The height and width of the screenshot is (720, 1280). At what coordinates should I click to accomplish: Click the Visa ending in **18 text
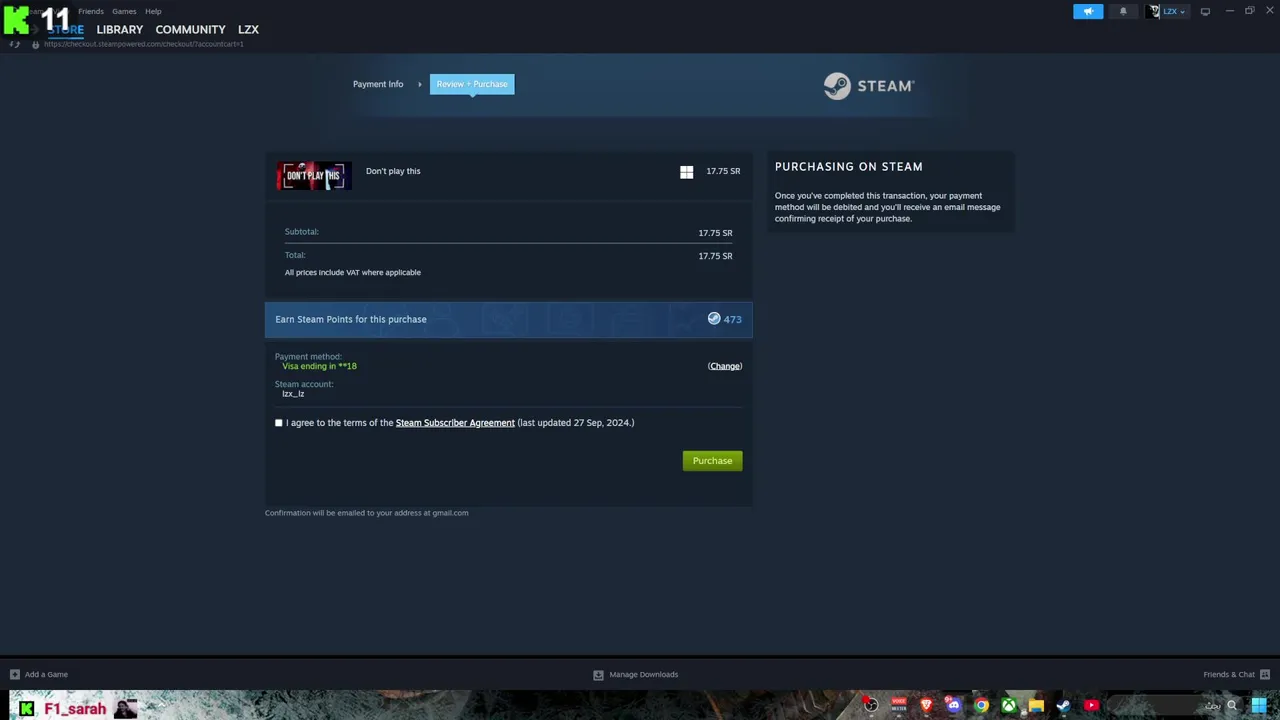[x=319, y=366]
